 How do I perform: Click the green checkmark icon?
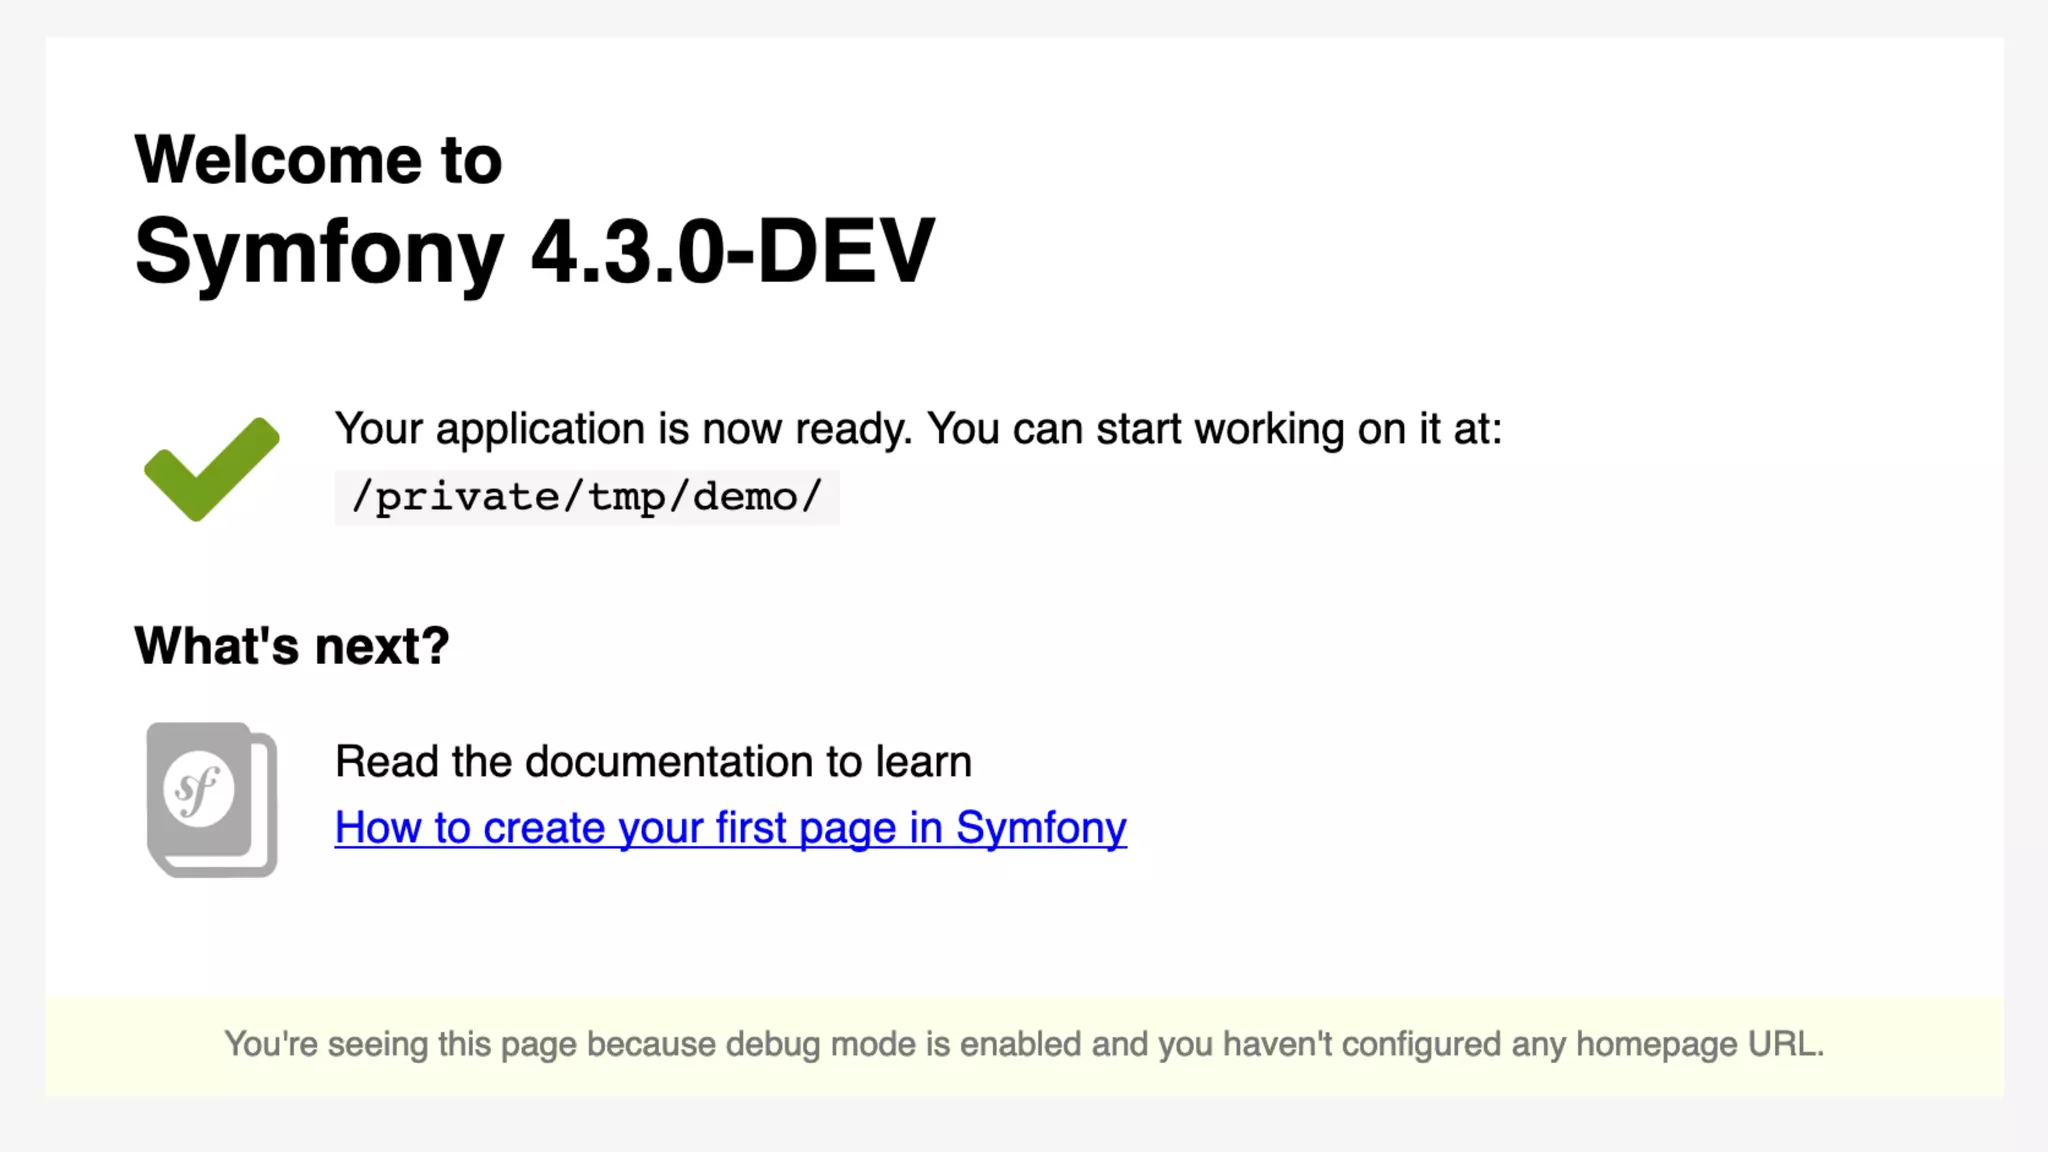pos(211,468)
